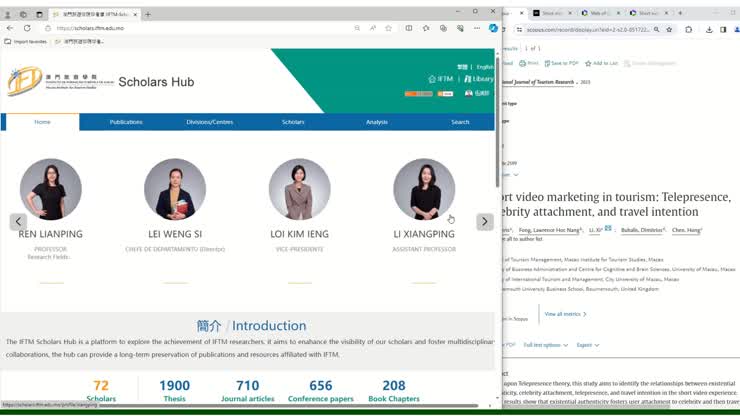Open the Library link in the green header

479,79
